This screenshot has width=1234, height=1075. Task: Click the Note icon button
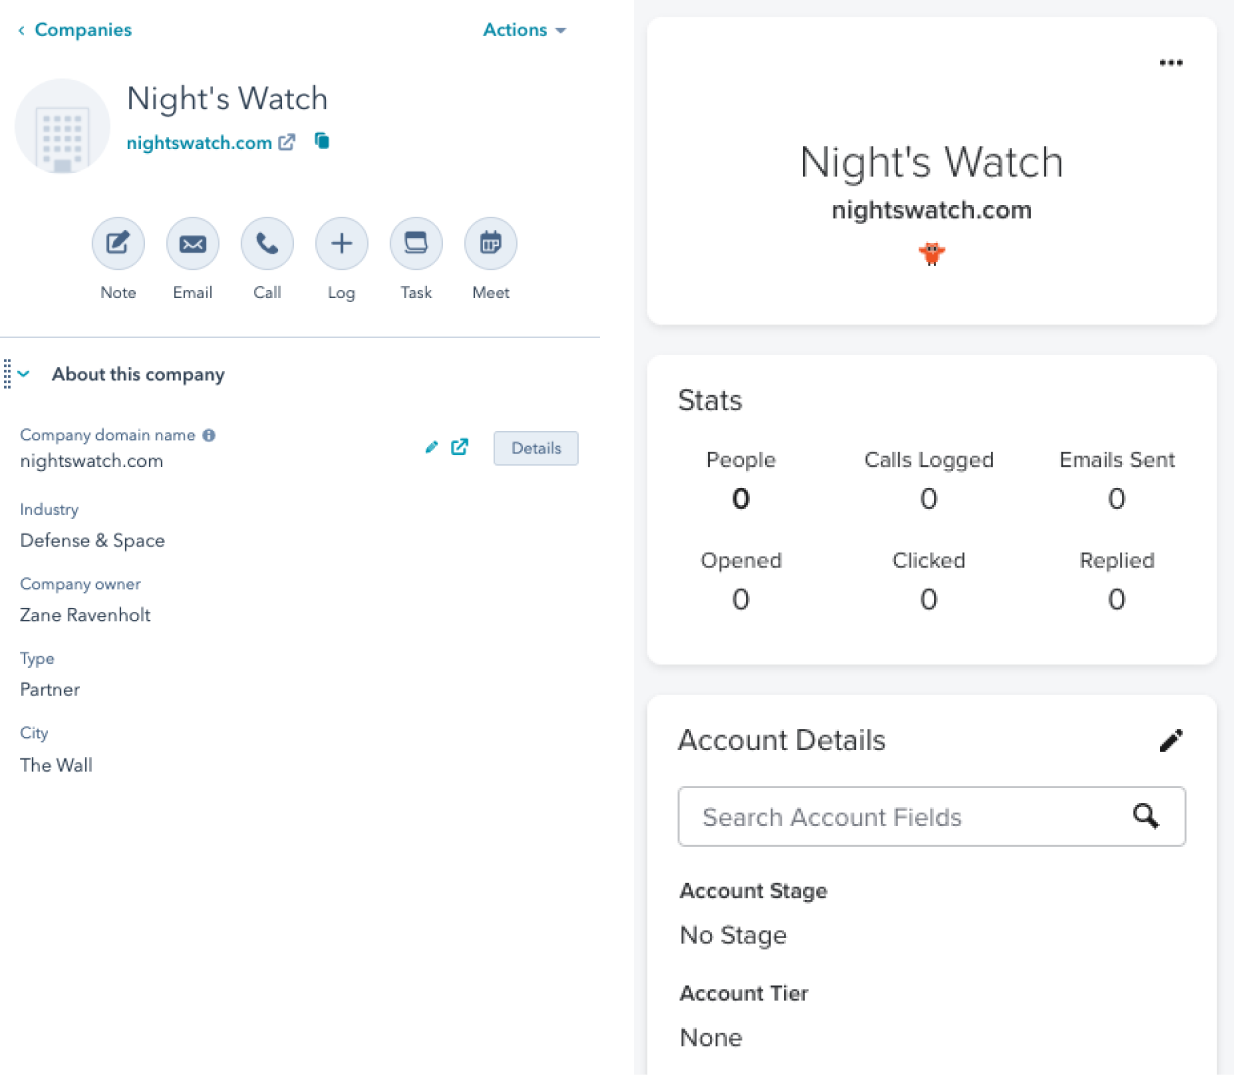[x=118, y=243]
